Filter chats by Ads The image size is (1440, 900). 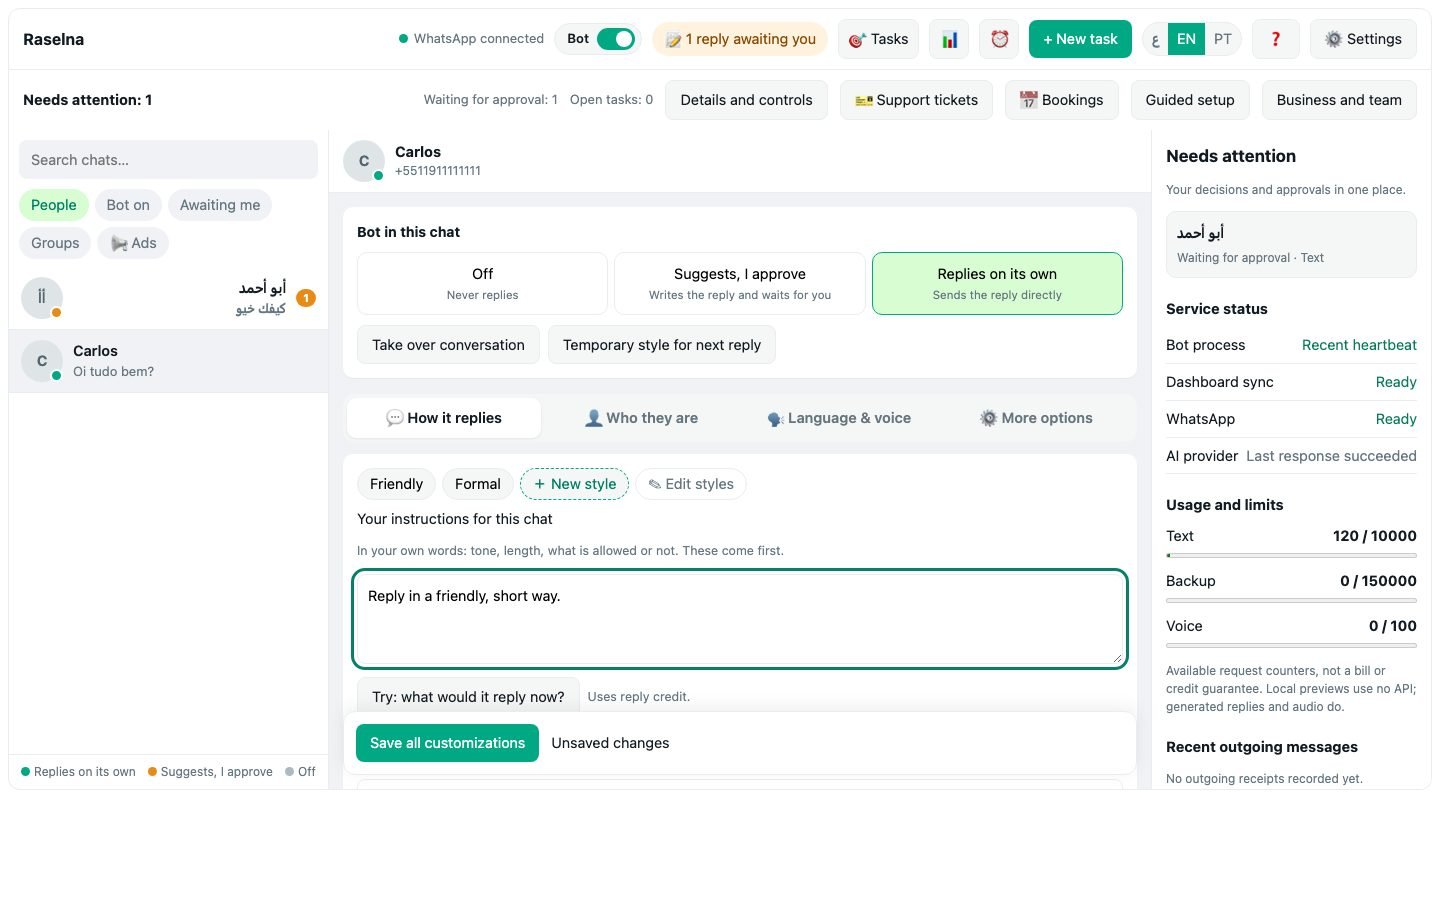(134, 243)
